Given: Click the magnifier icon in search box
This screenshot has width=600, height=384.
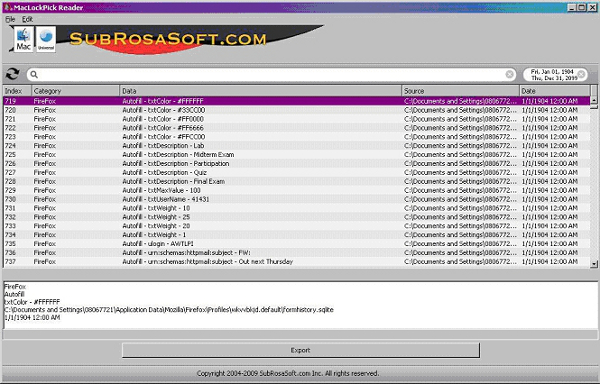Looking at the screenshot, I should (34, 74).
